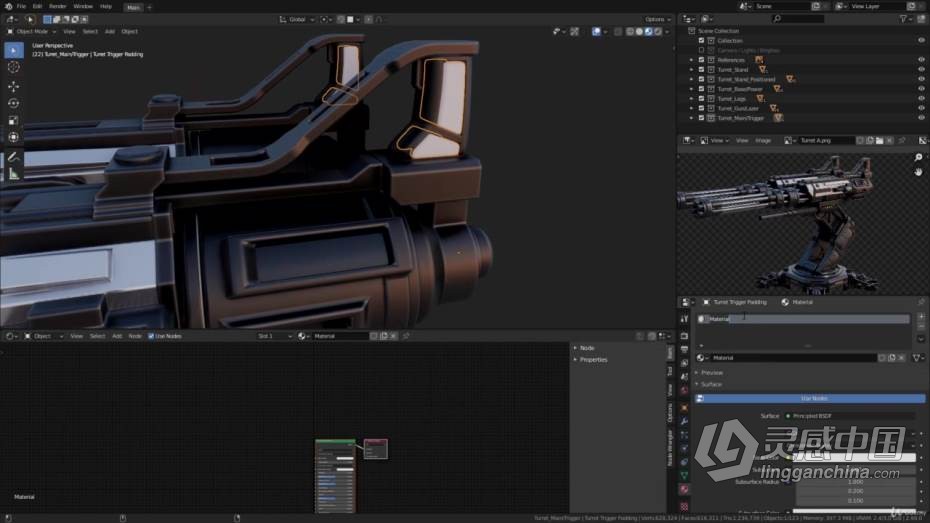Open the Global transform orientation dropdown
Image resolution: width=930 pixels, height=523 pixels.
pyautogui.click(x=297, y=20)
